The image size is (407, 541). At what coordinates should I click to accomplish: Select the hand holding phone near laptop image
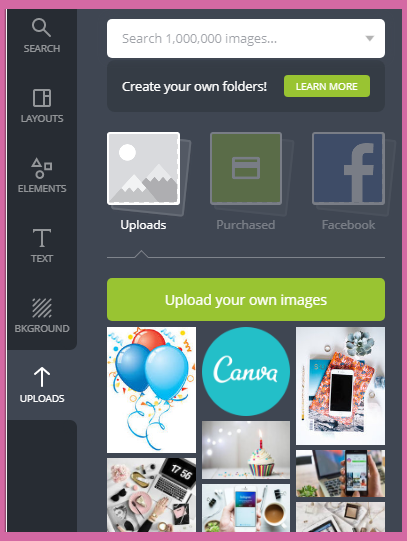[x=340, y=473]
